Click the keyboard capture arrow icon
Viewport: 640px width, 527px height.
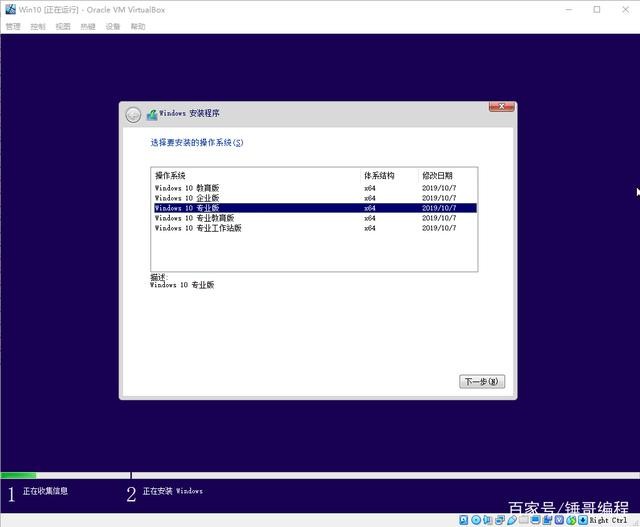click(x=583, y=520)
